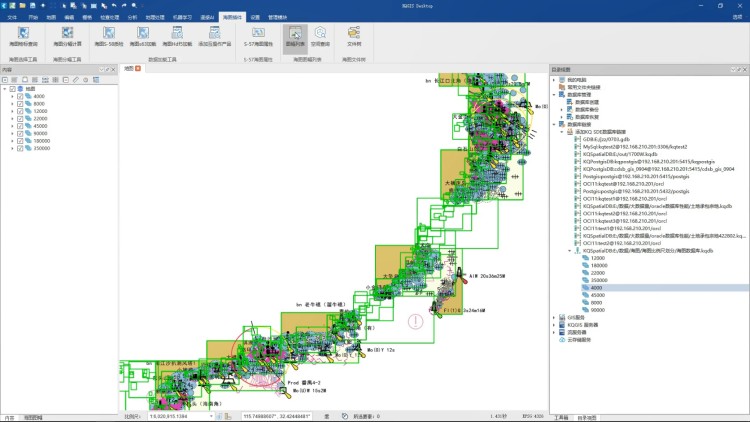This screenshot has width=750, height=422.
Task: Click the S-57海图属性 ribbon icon
Action: (258, 36)
